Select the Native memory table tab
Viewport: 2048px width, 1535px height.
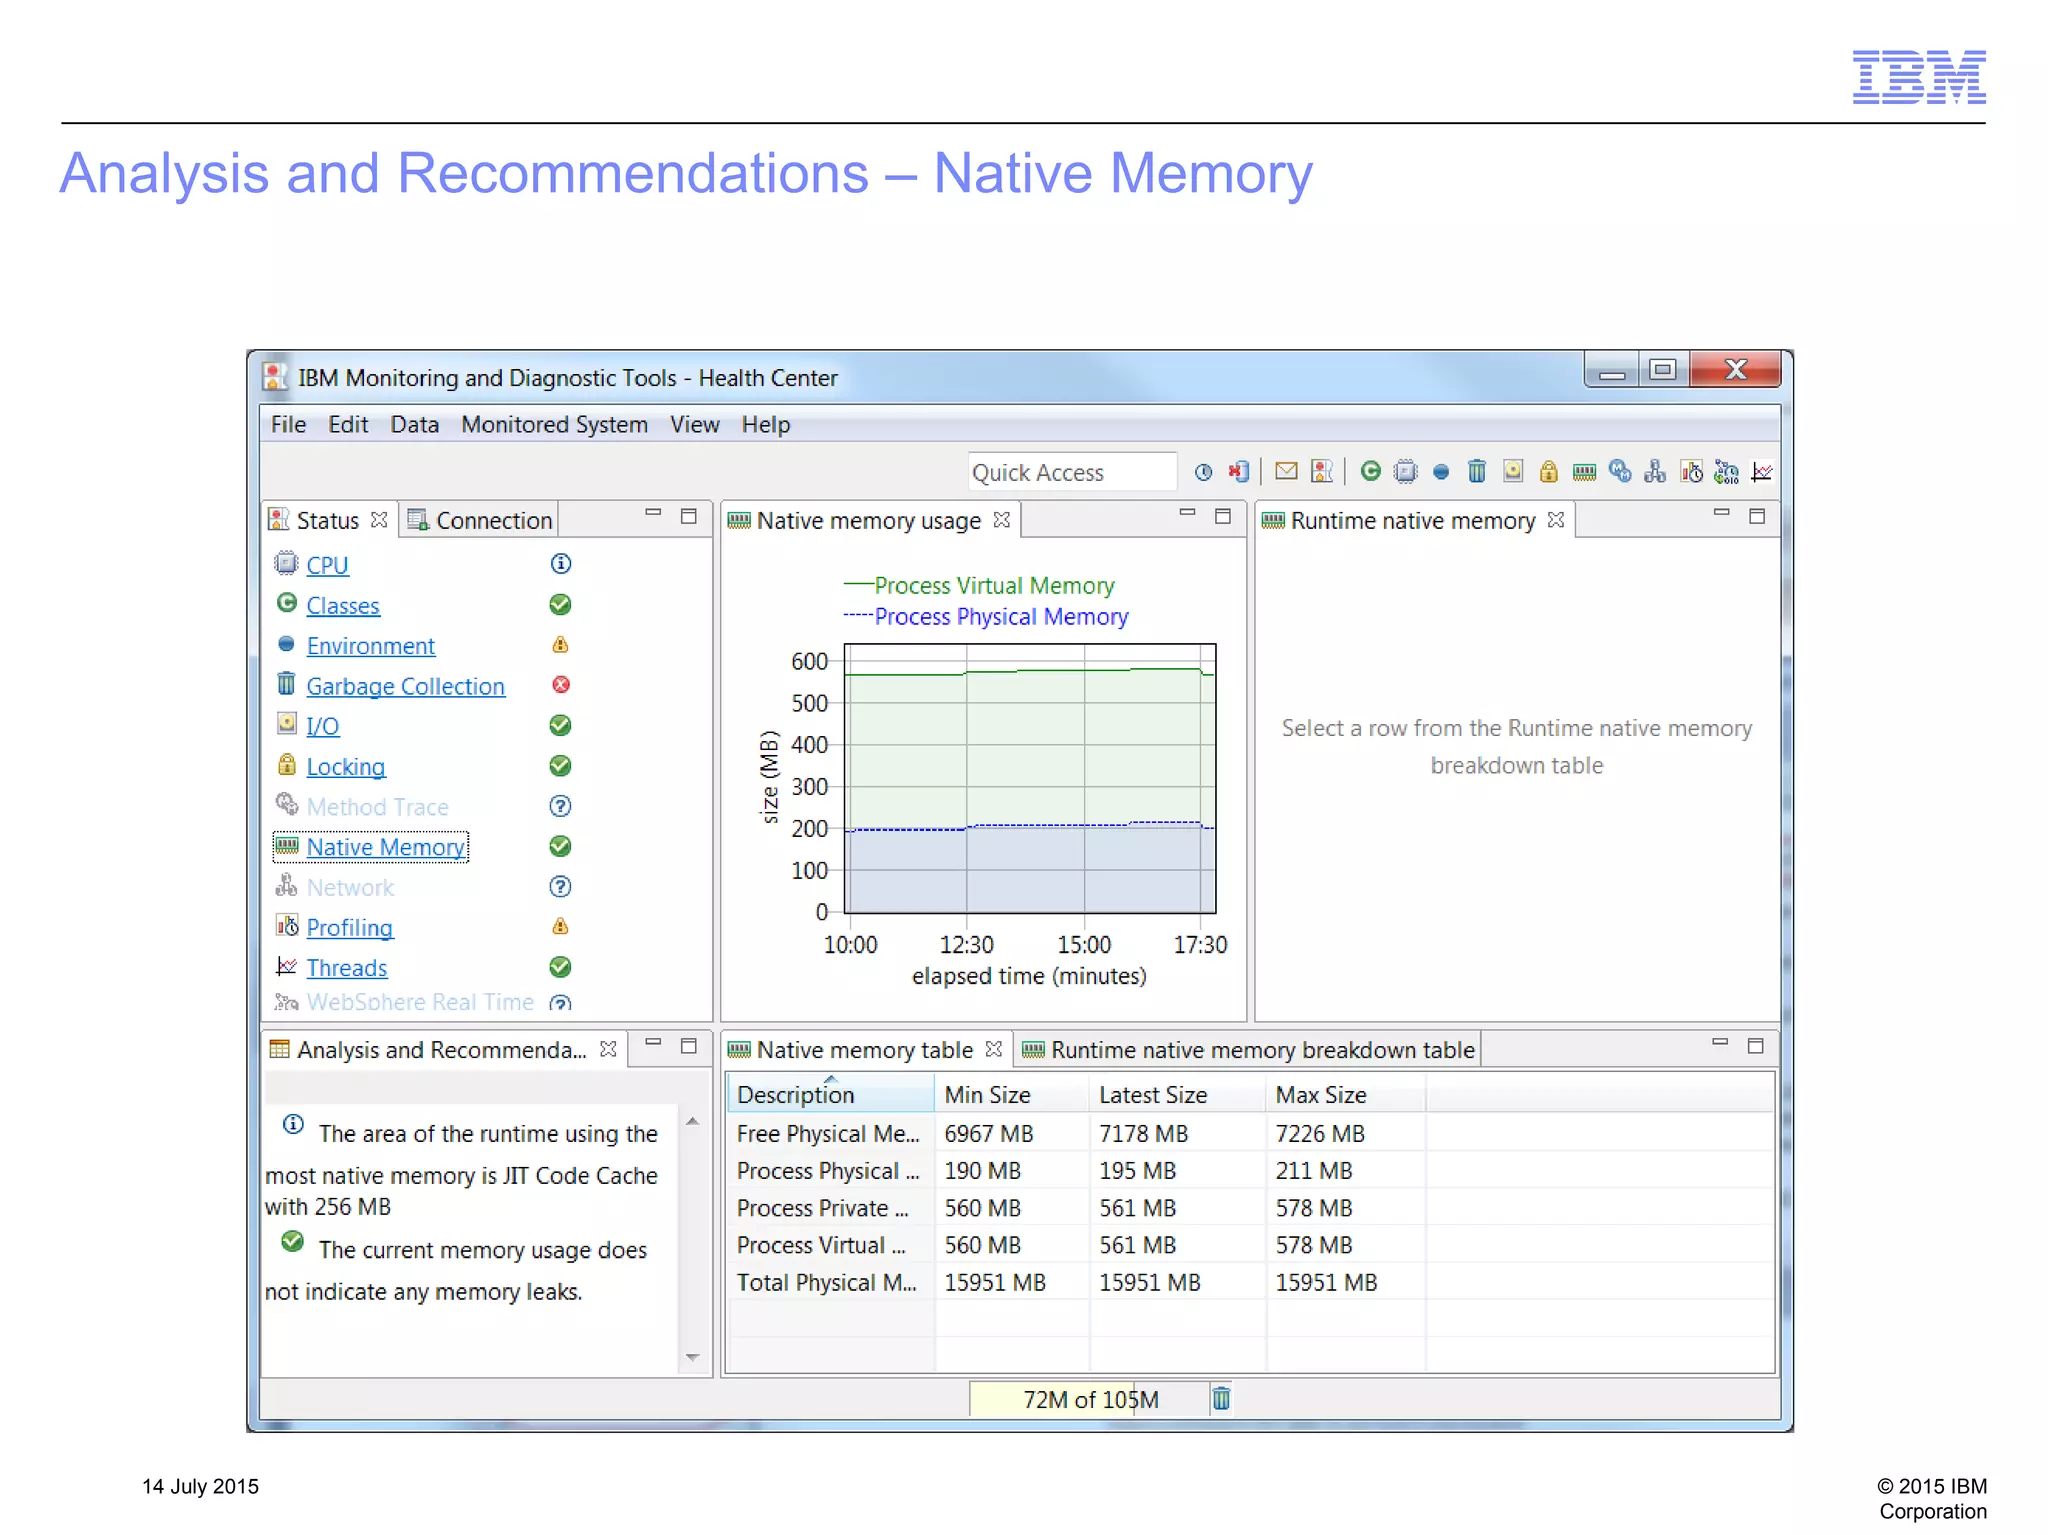pyautogui.click(x=864, y=1049)
